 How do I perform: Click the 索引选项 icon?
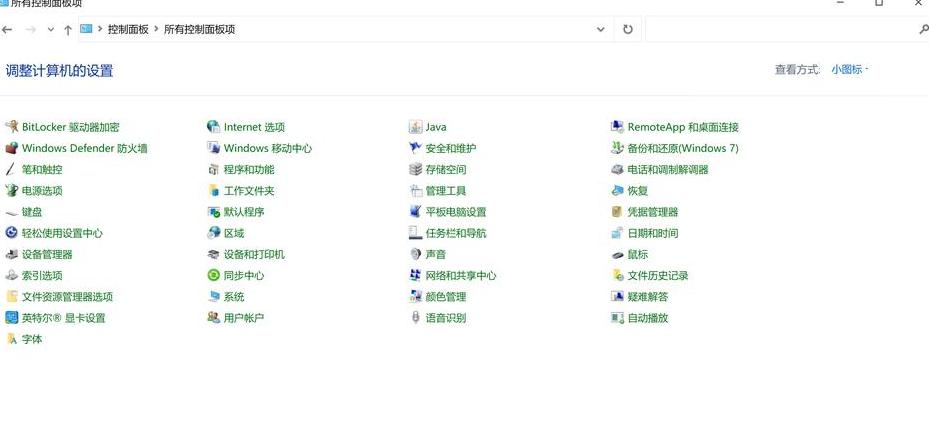click(11, 275)
